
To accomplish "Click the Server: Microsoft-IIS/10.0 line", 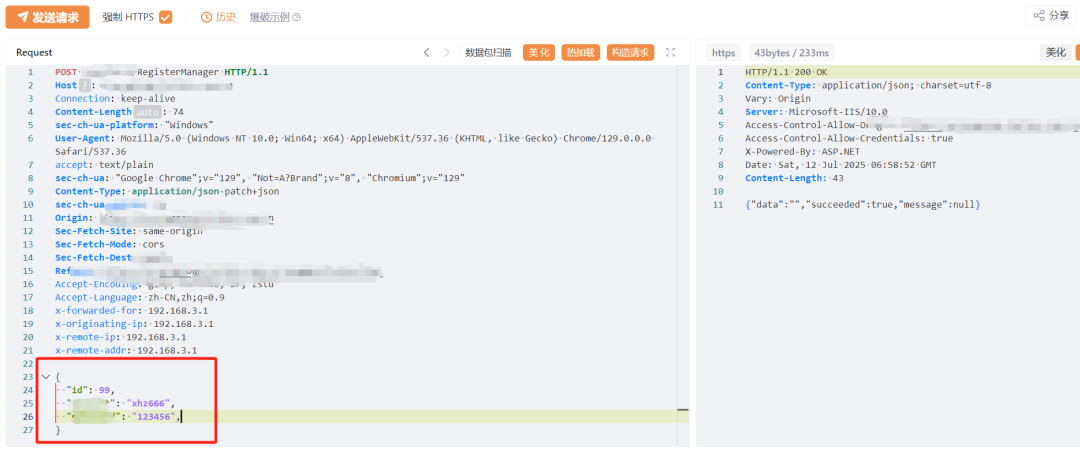I will (816, 112).
